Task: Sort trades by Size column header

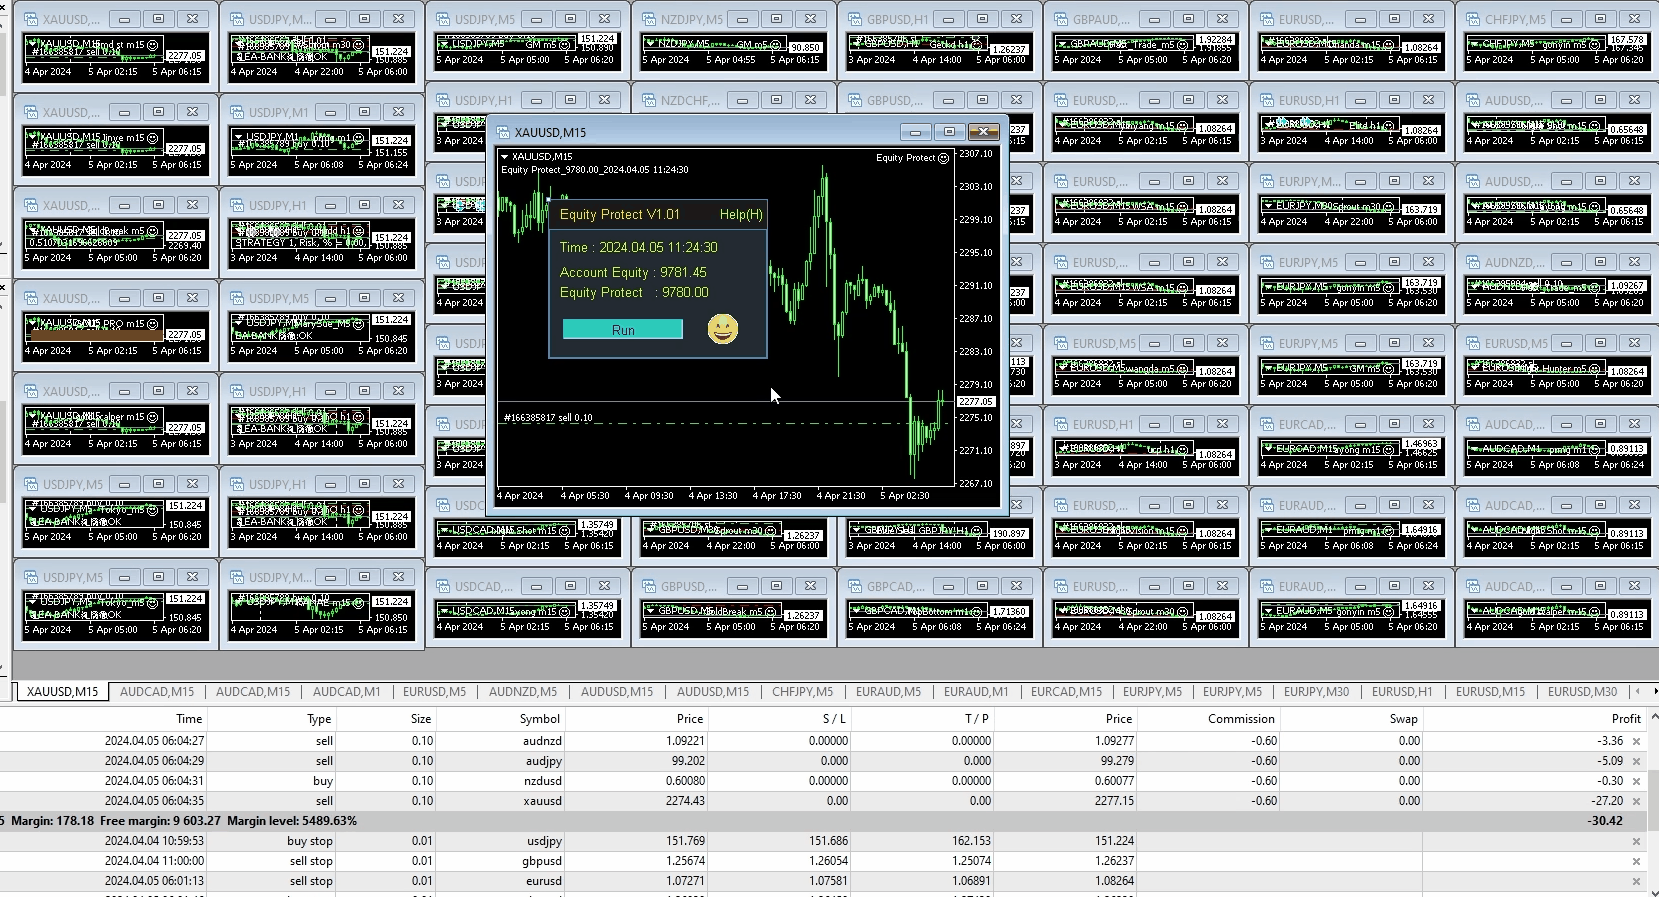Action: pos(421,718)
